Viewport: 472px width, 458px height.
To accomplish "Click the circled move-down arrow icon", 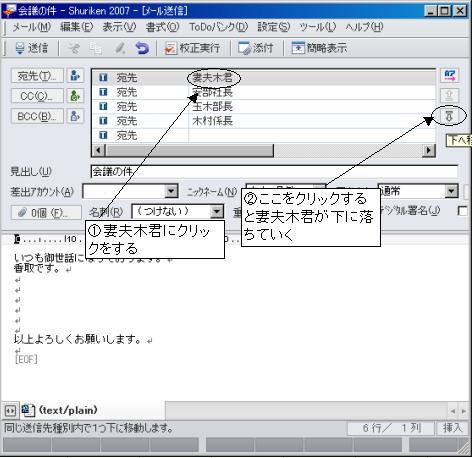I will pyautogui.click(x=449, y=116).
